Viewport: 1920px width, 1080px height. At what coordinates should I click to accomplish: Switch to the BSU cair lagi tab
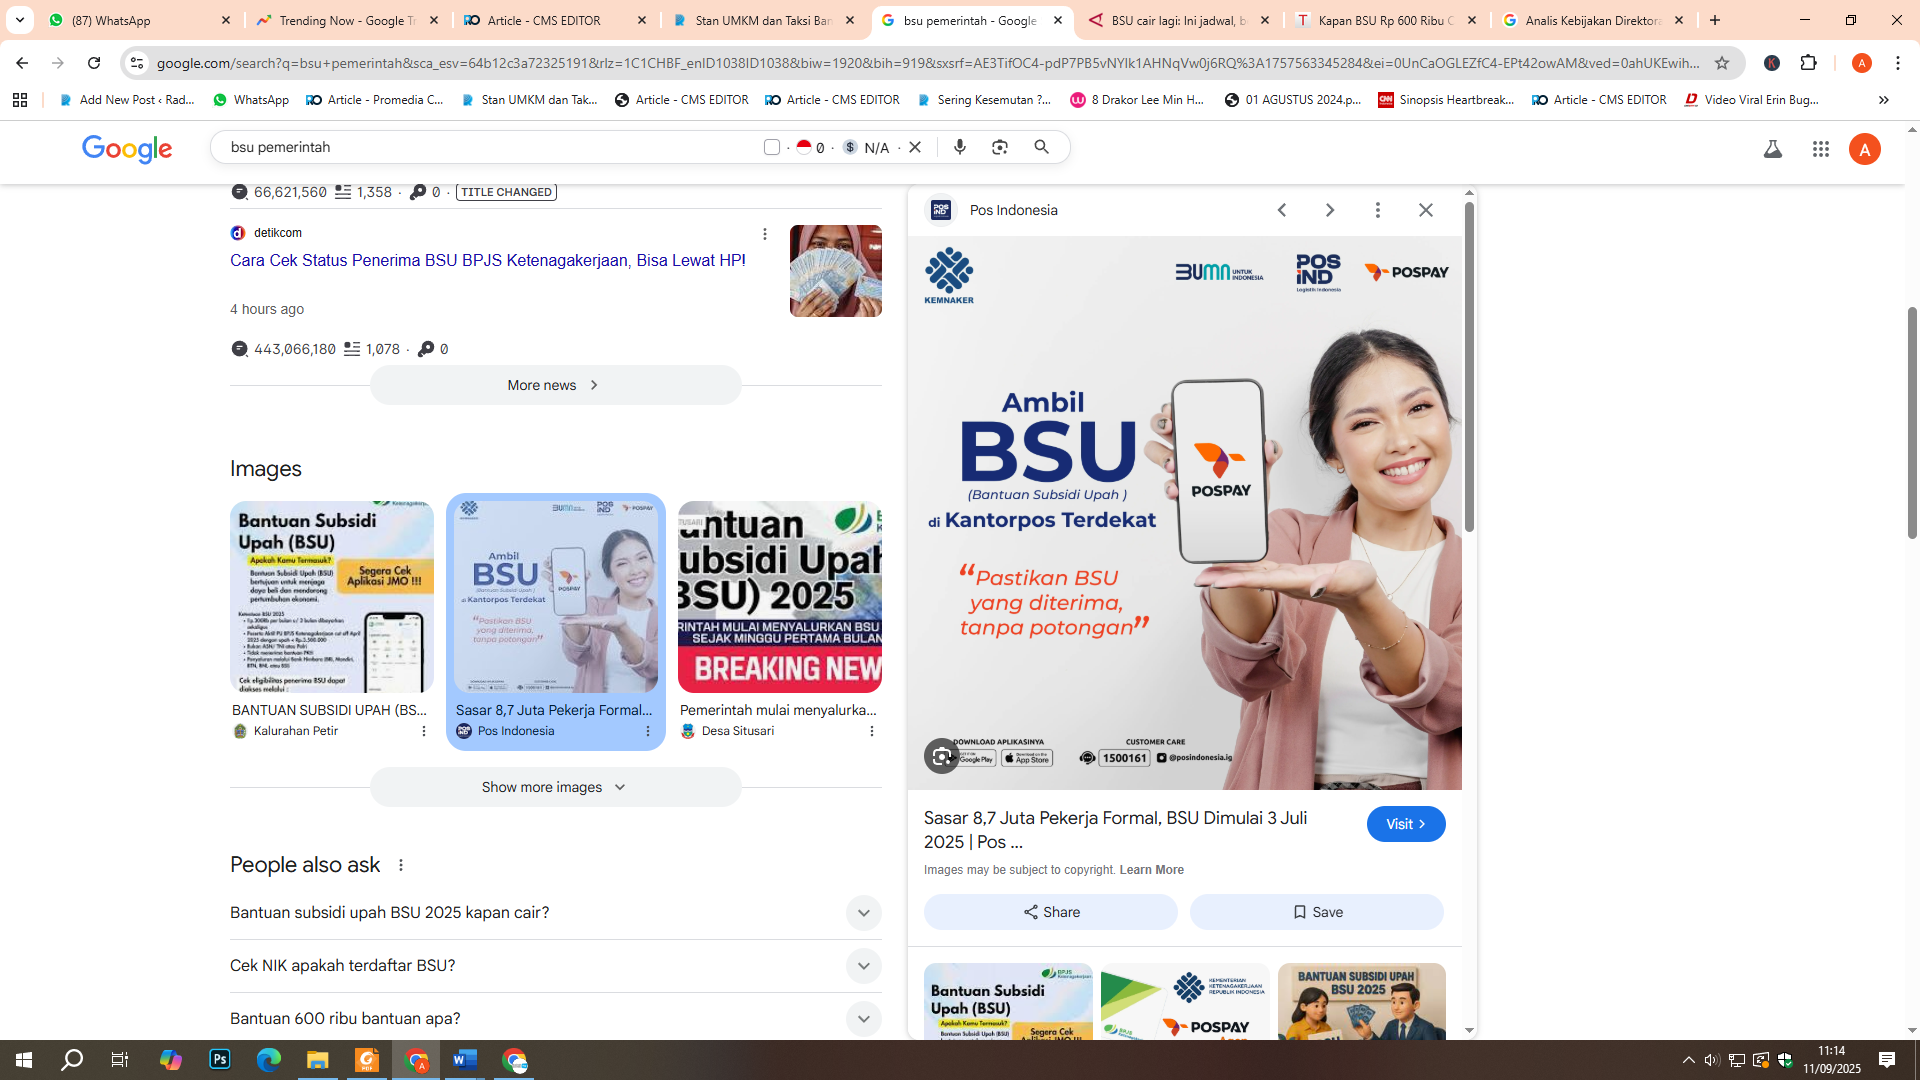point(1180,20)
